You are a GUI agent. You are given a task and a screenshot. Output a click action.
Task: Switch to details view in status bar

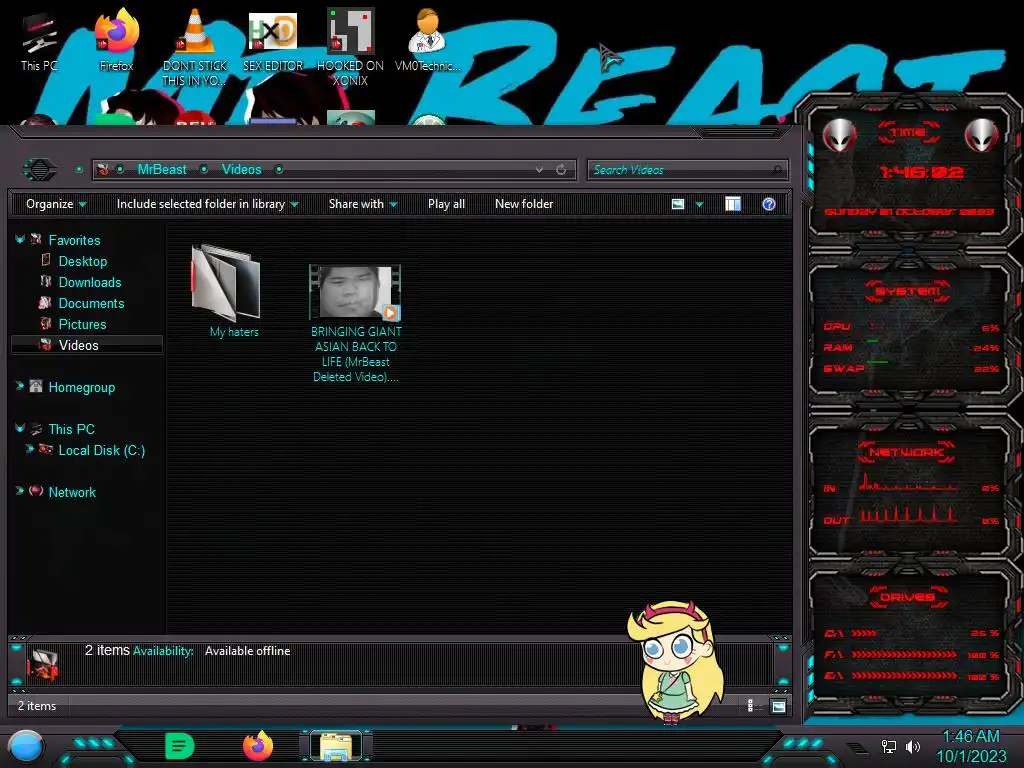[750, 706]
